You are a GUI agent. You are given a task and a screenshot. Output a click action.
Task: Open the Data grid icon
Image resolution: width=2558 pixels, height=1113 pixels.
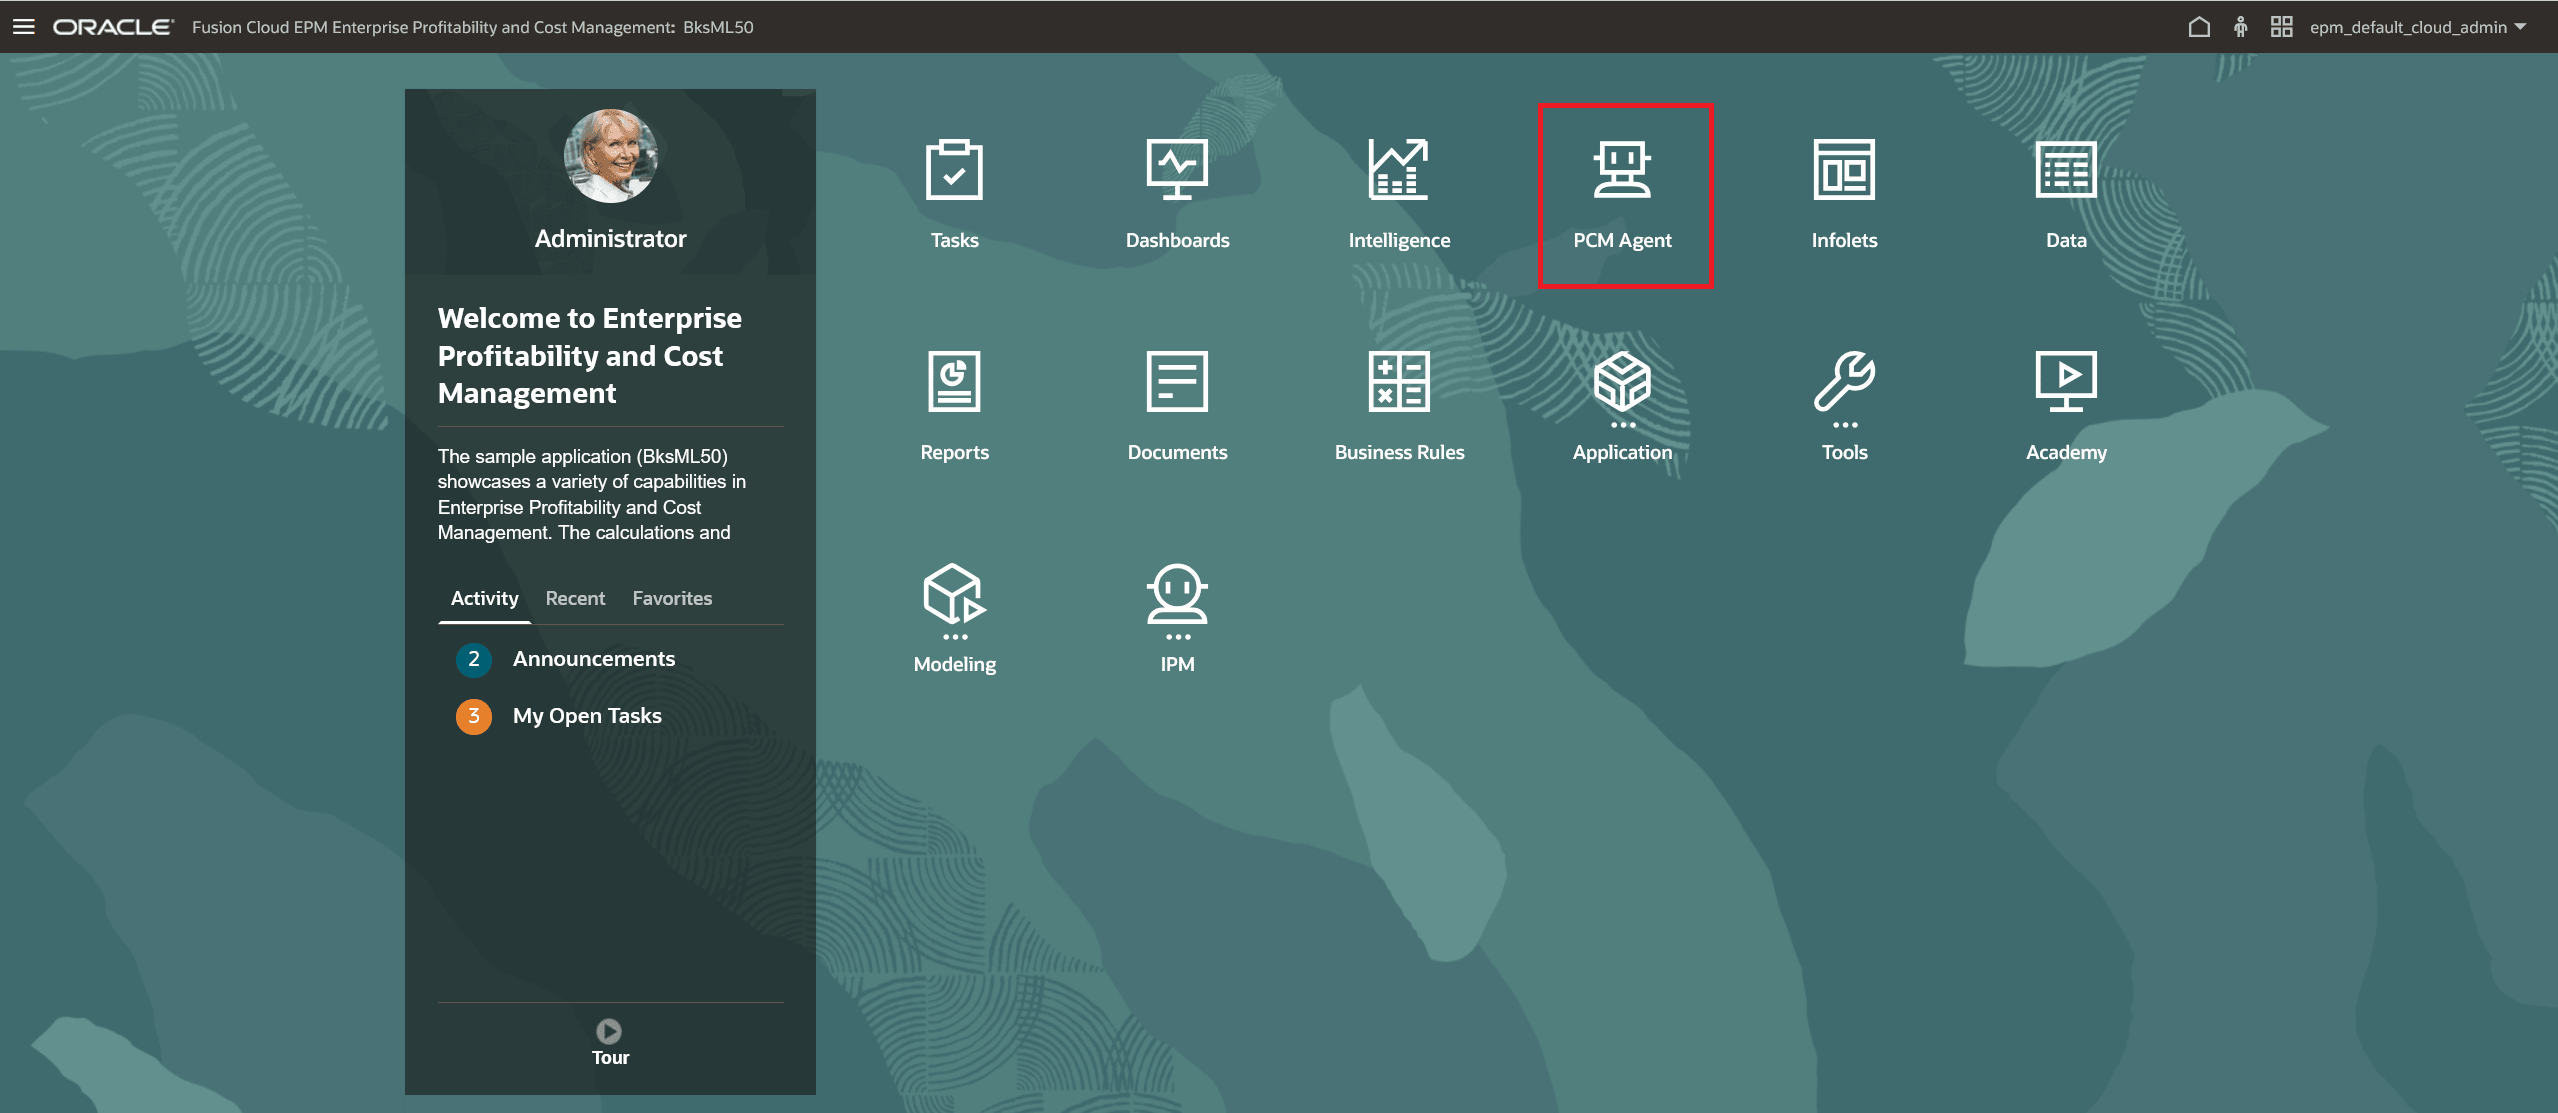2066,171
